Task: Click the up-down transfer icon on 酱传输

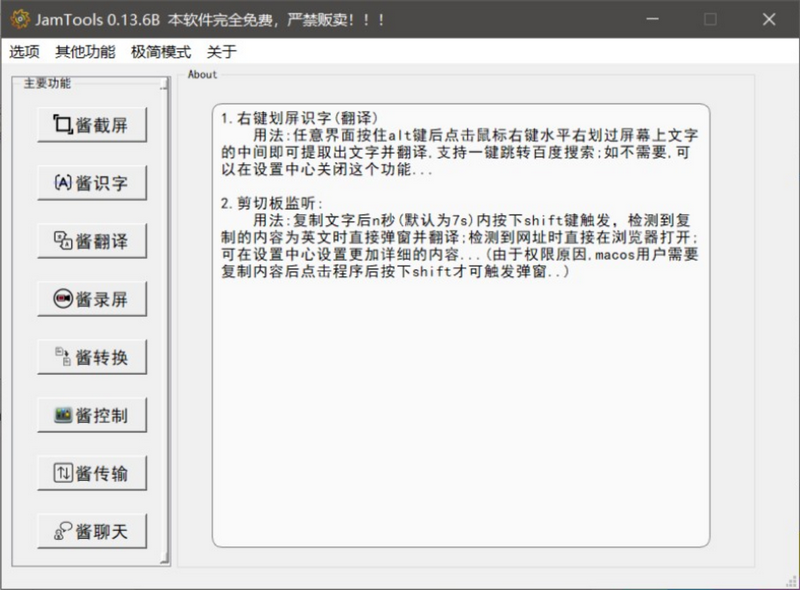Action: (62, 473)
